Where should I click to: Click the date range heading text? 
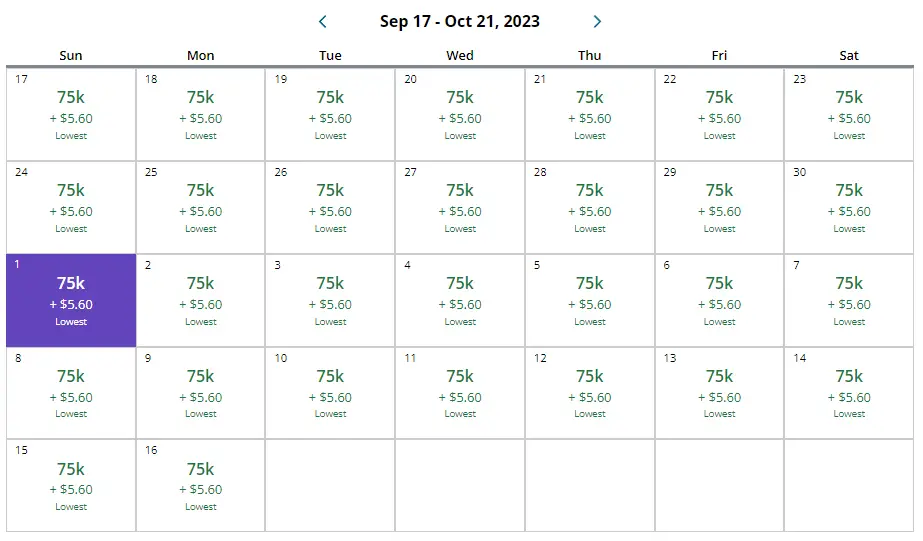(460, 21)
